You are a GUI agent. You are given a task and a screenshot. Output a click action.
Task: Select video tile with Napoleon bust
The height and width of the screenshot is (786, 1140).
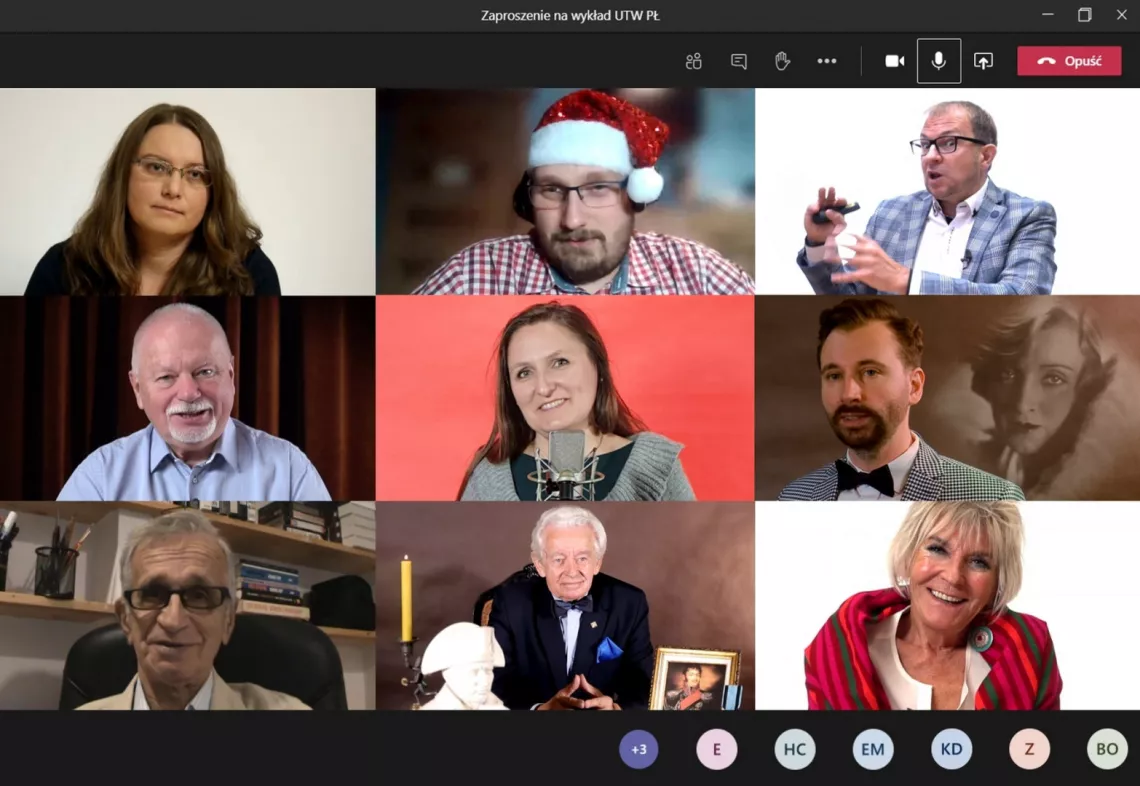pyautogui.click(x=565, y=606)
